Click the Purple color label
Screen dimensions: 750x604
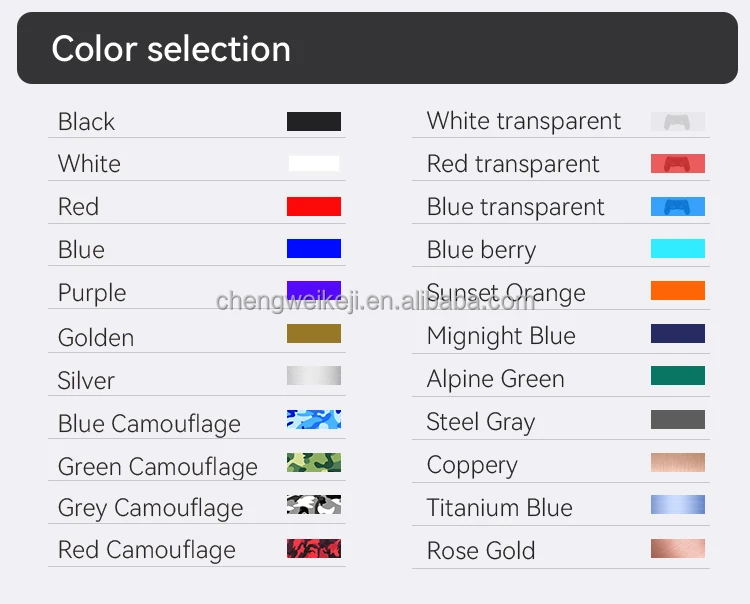pyautogui.click(x=92, y=293)
